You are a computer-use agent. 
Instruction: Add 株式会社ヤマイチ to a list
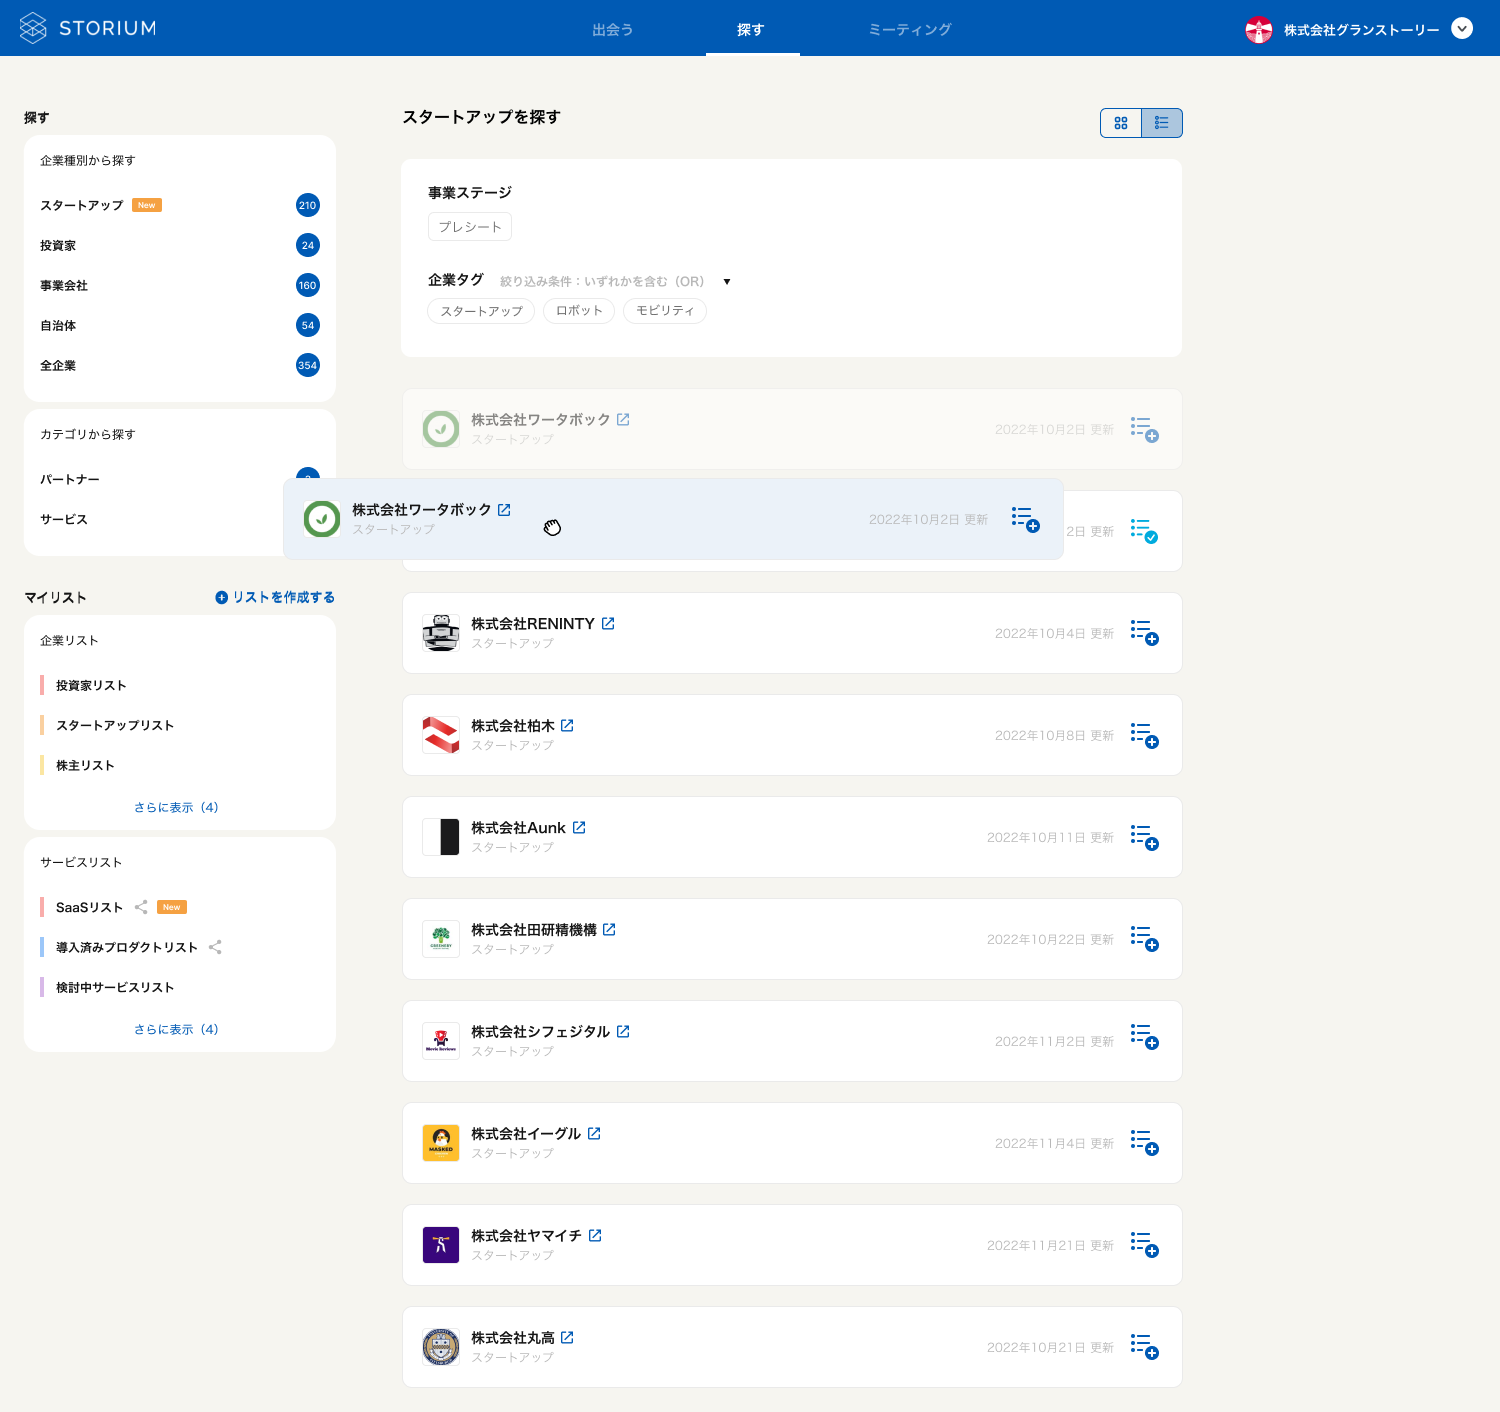(1144, 1245)
